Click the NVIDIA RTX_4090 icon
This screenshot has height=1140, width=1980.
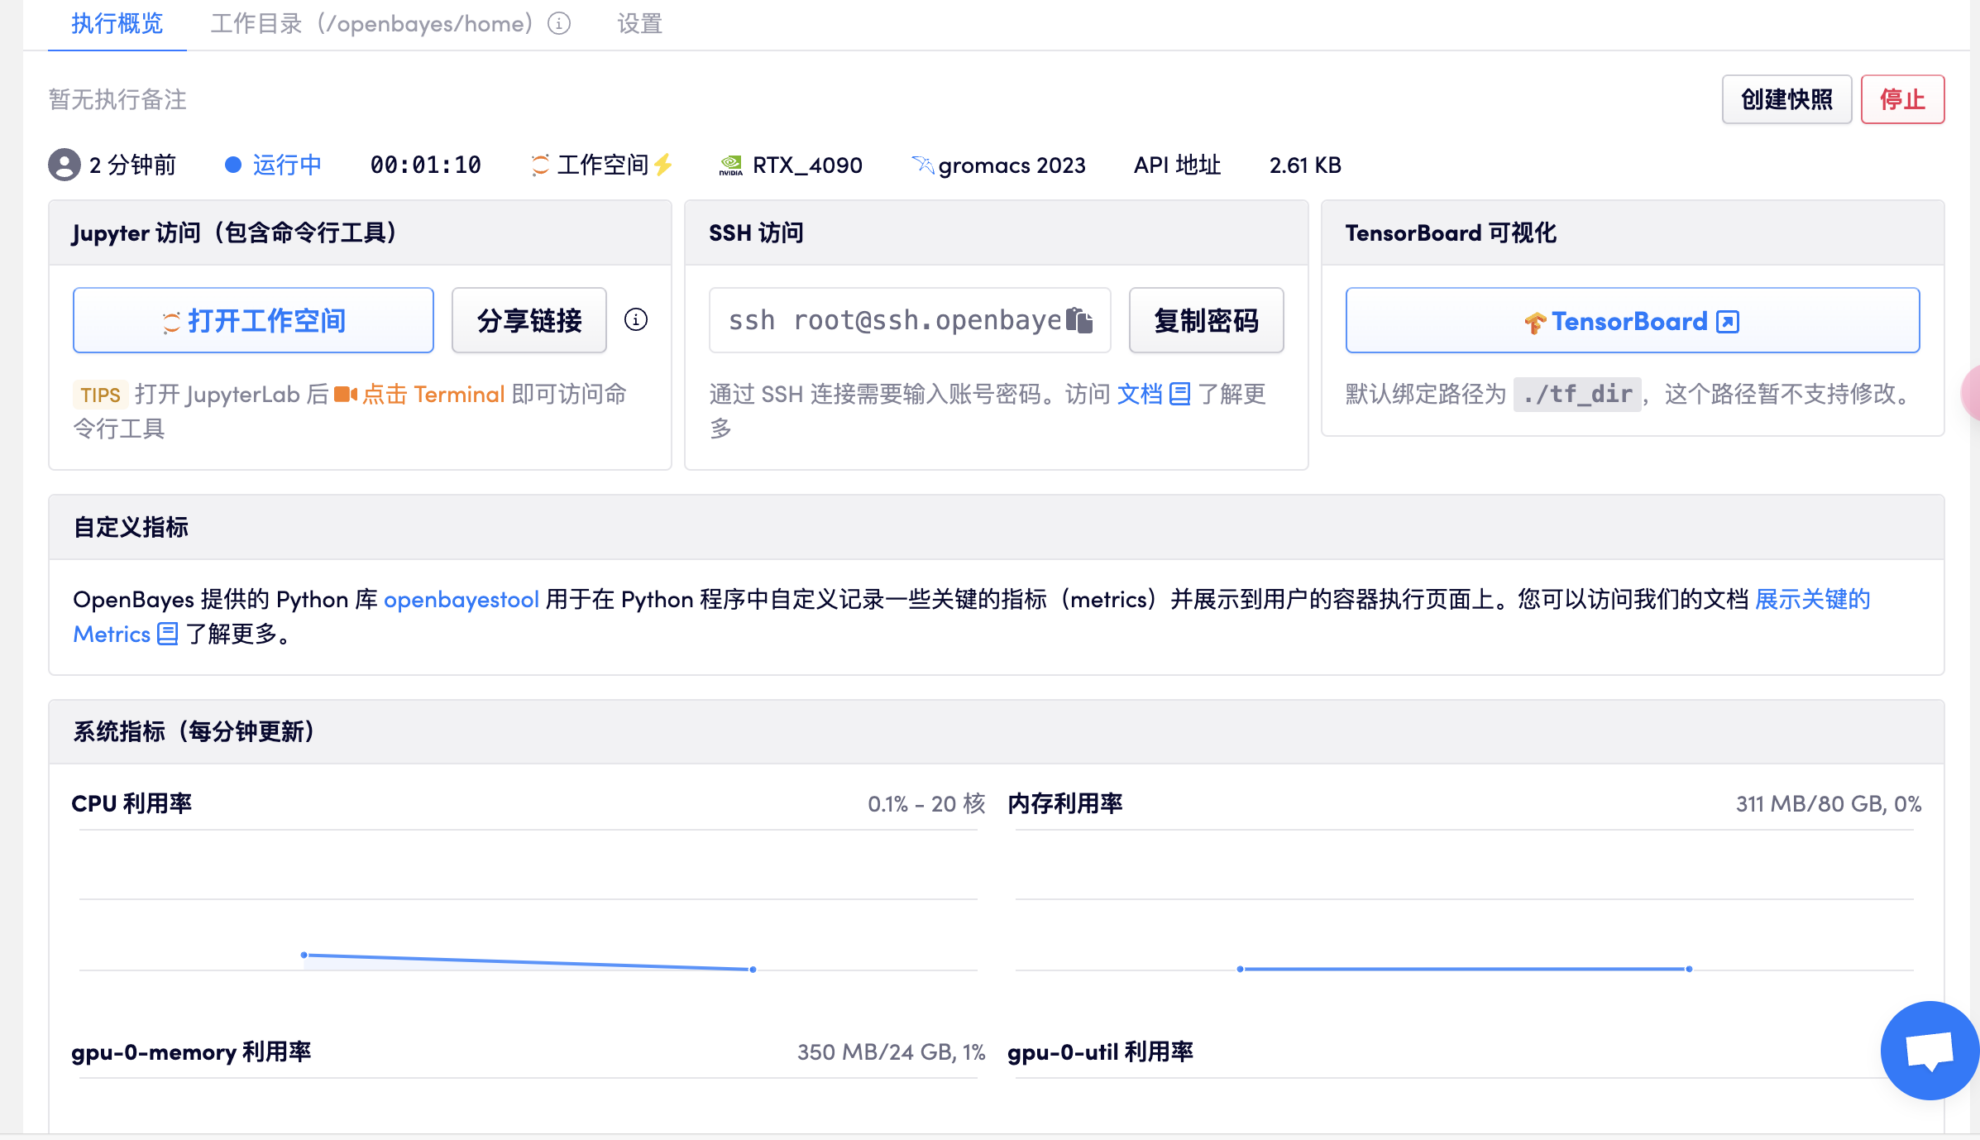731,165
